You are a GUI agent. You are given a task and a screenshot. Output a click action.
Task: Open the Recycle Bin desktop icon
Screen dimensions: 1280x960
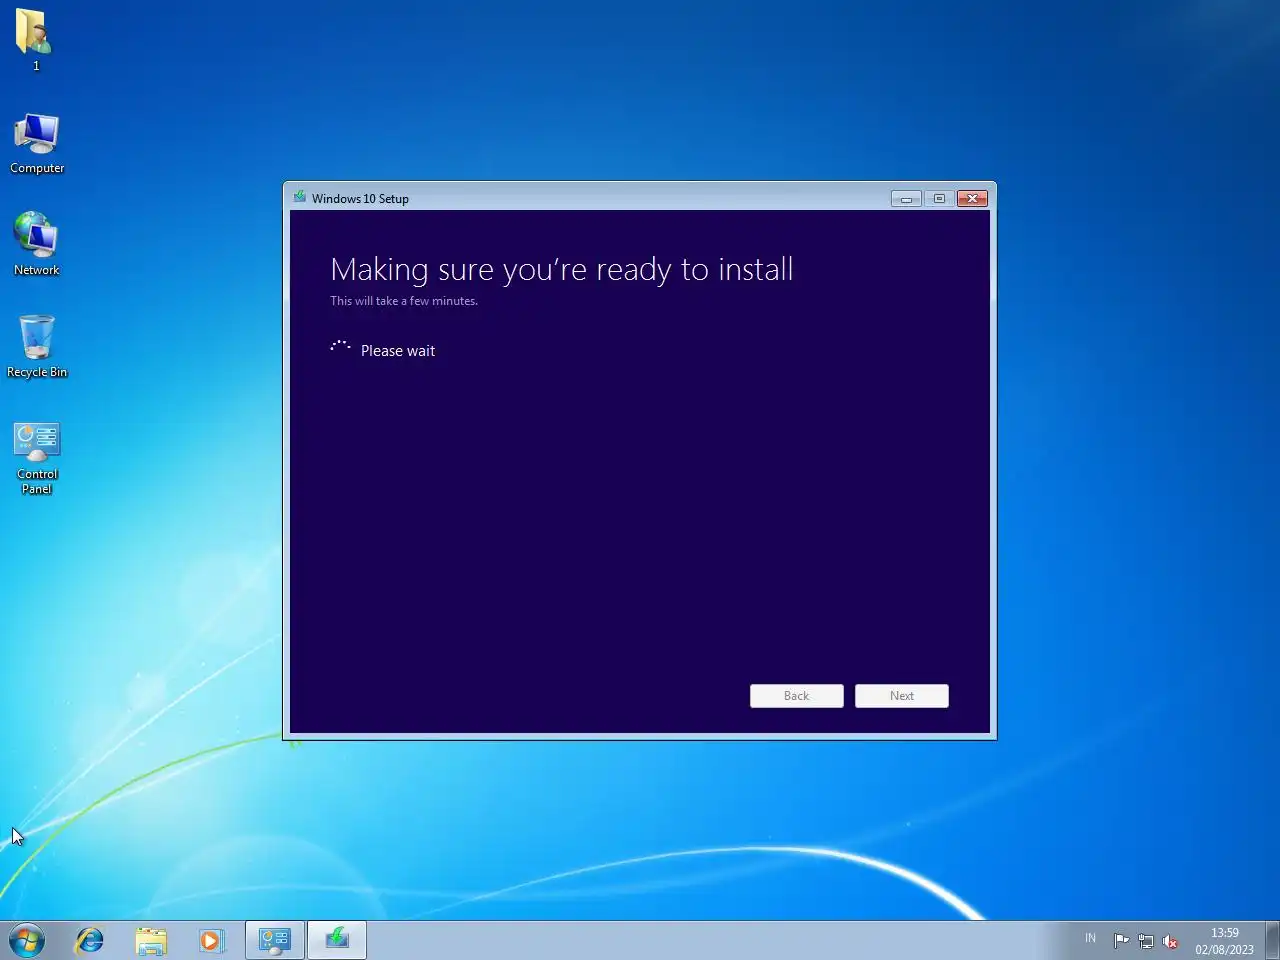pos(37,346)
